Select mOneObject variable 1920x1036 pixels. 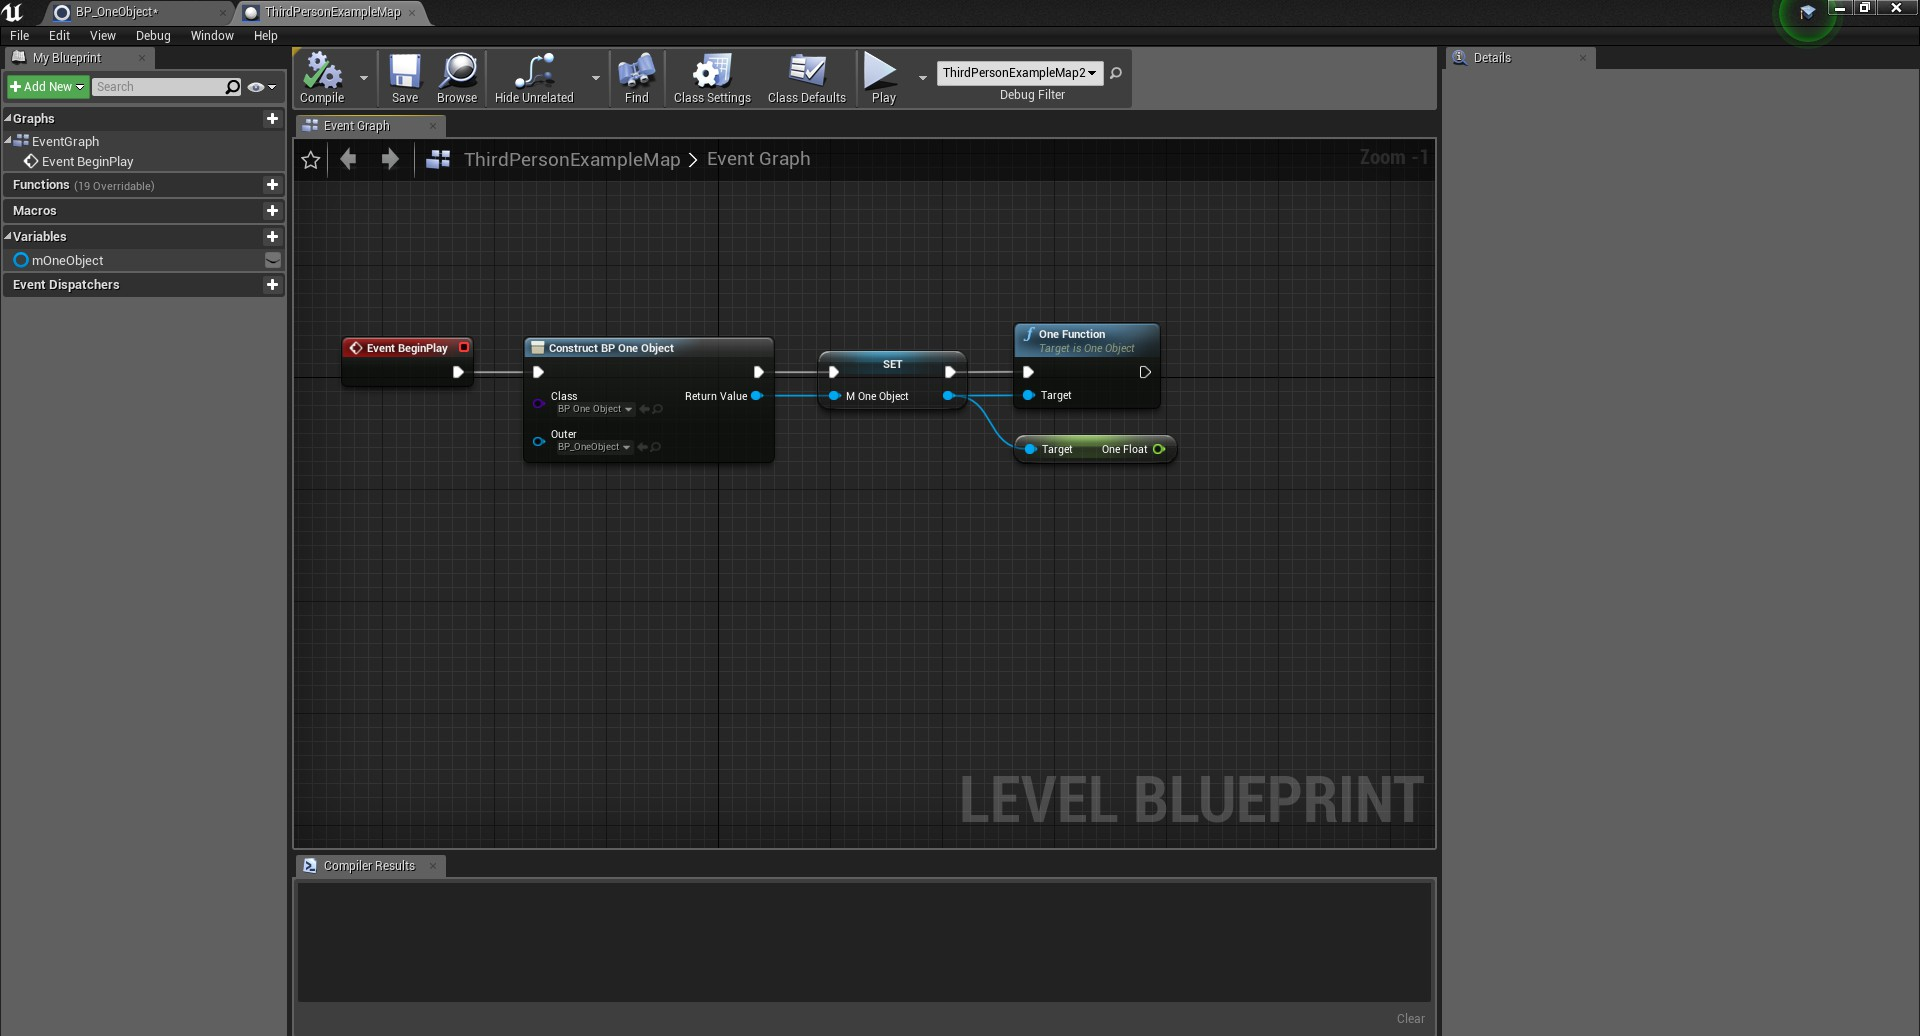[x=68, y=260]
